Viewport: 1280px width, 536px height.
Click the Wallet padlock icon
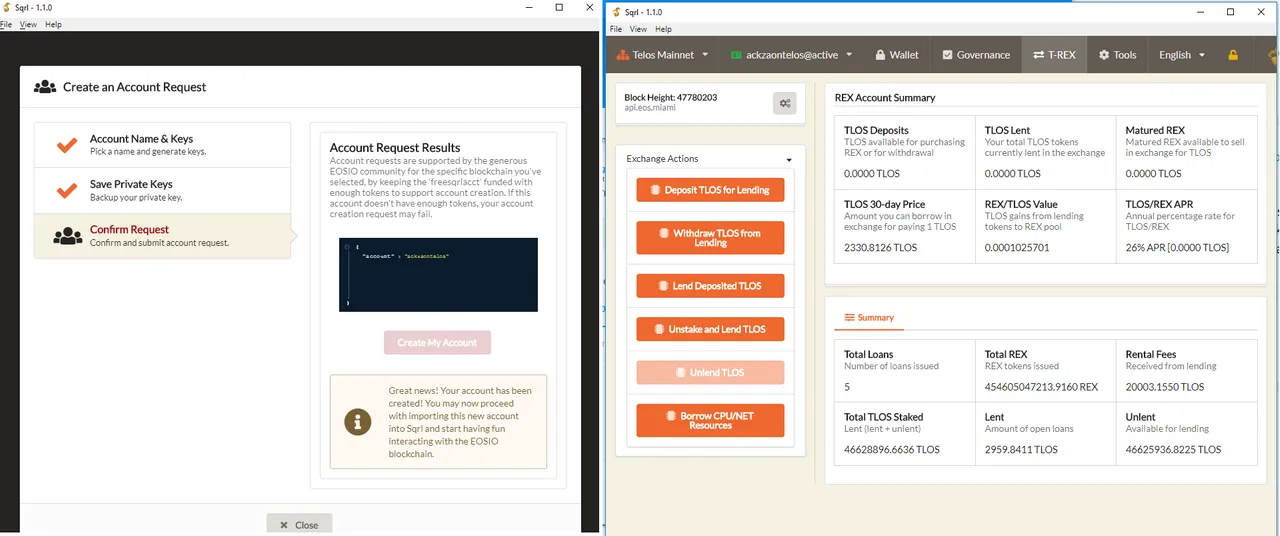click(880, 55)
